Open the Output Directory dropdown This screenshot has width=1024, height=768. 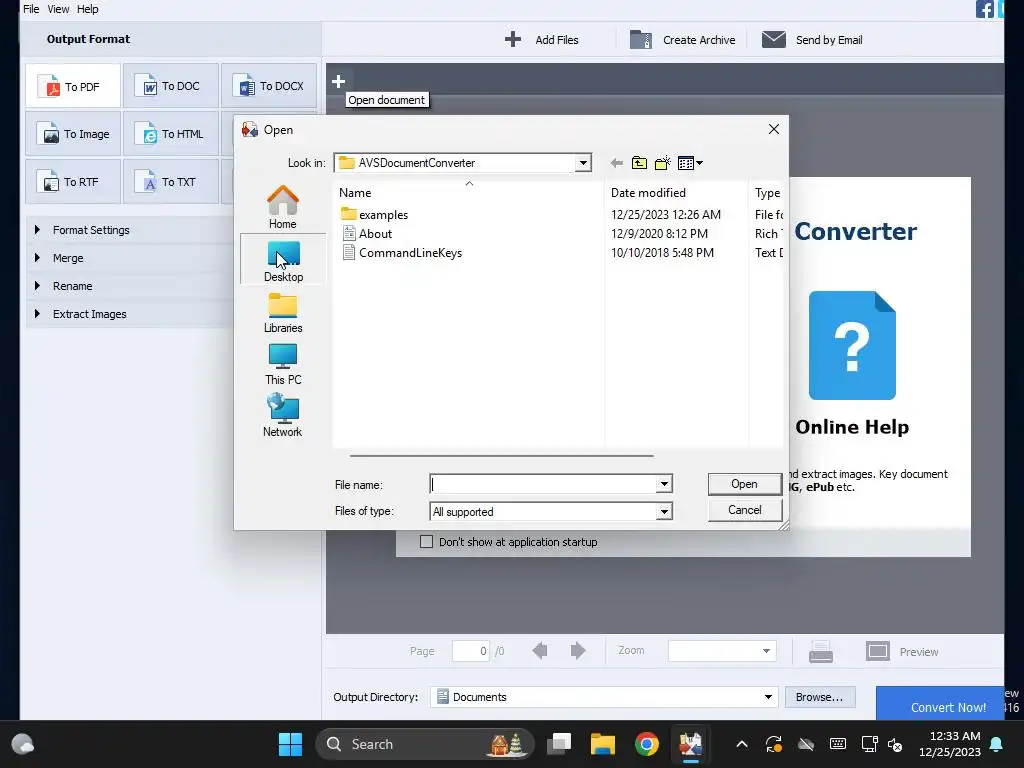(x=768, y=697)
